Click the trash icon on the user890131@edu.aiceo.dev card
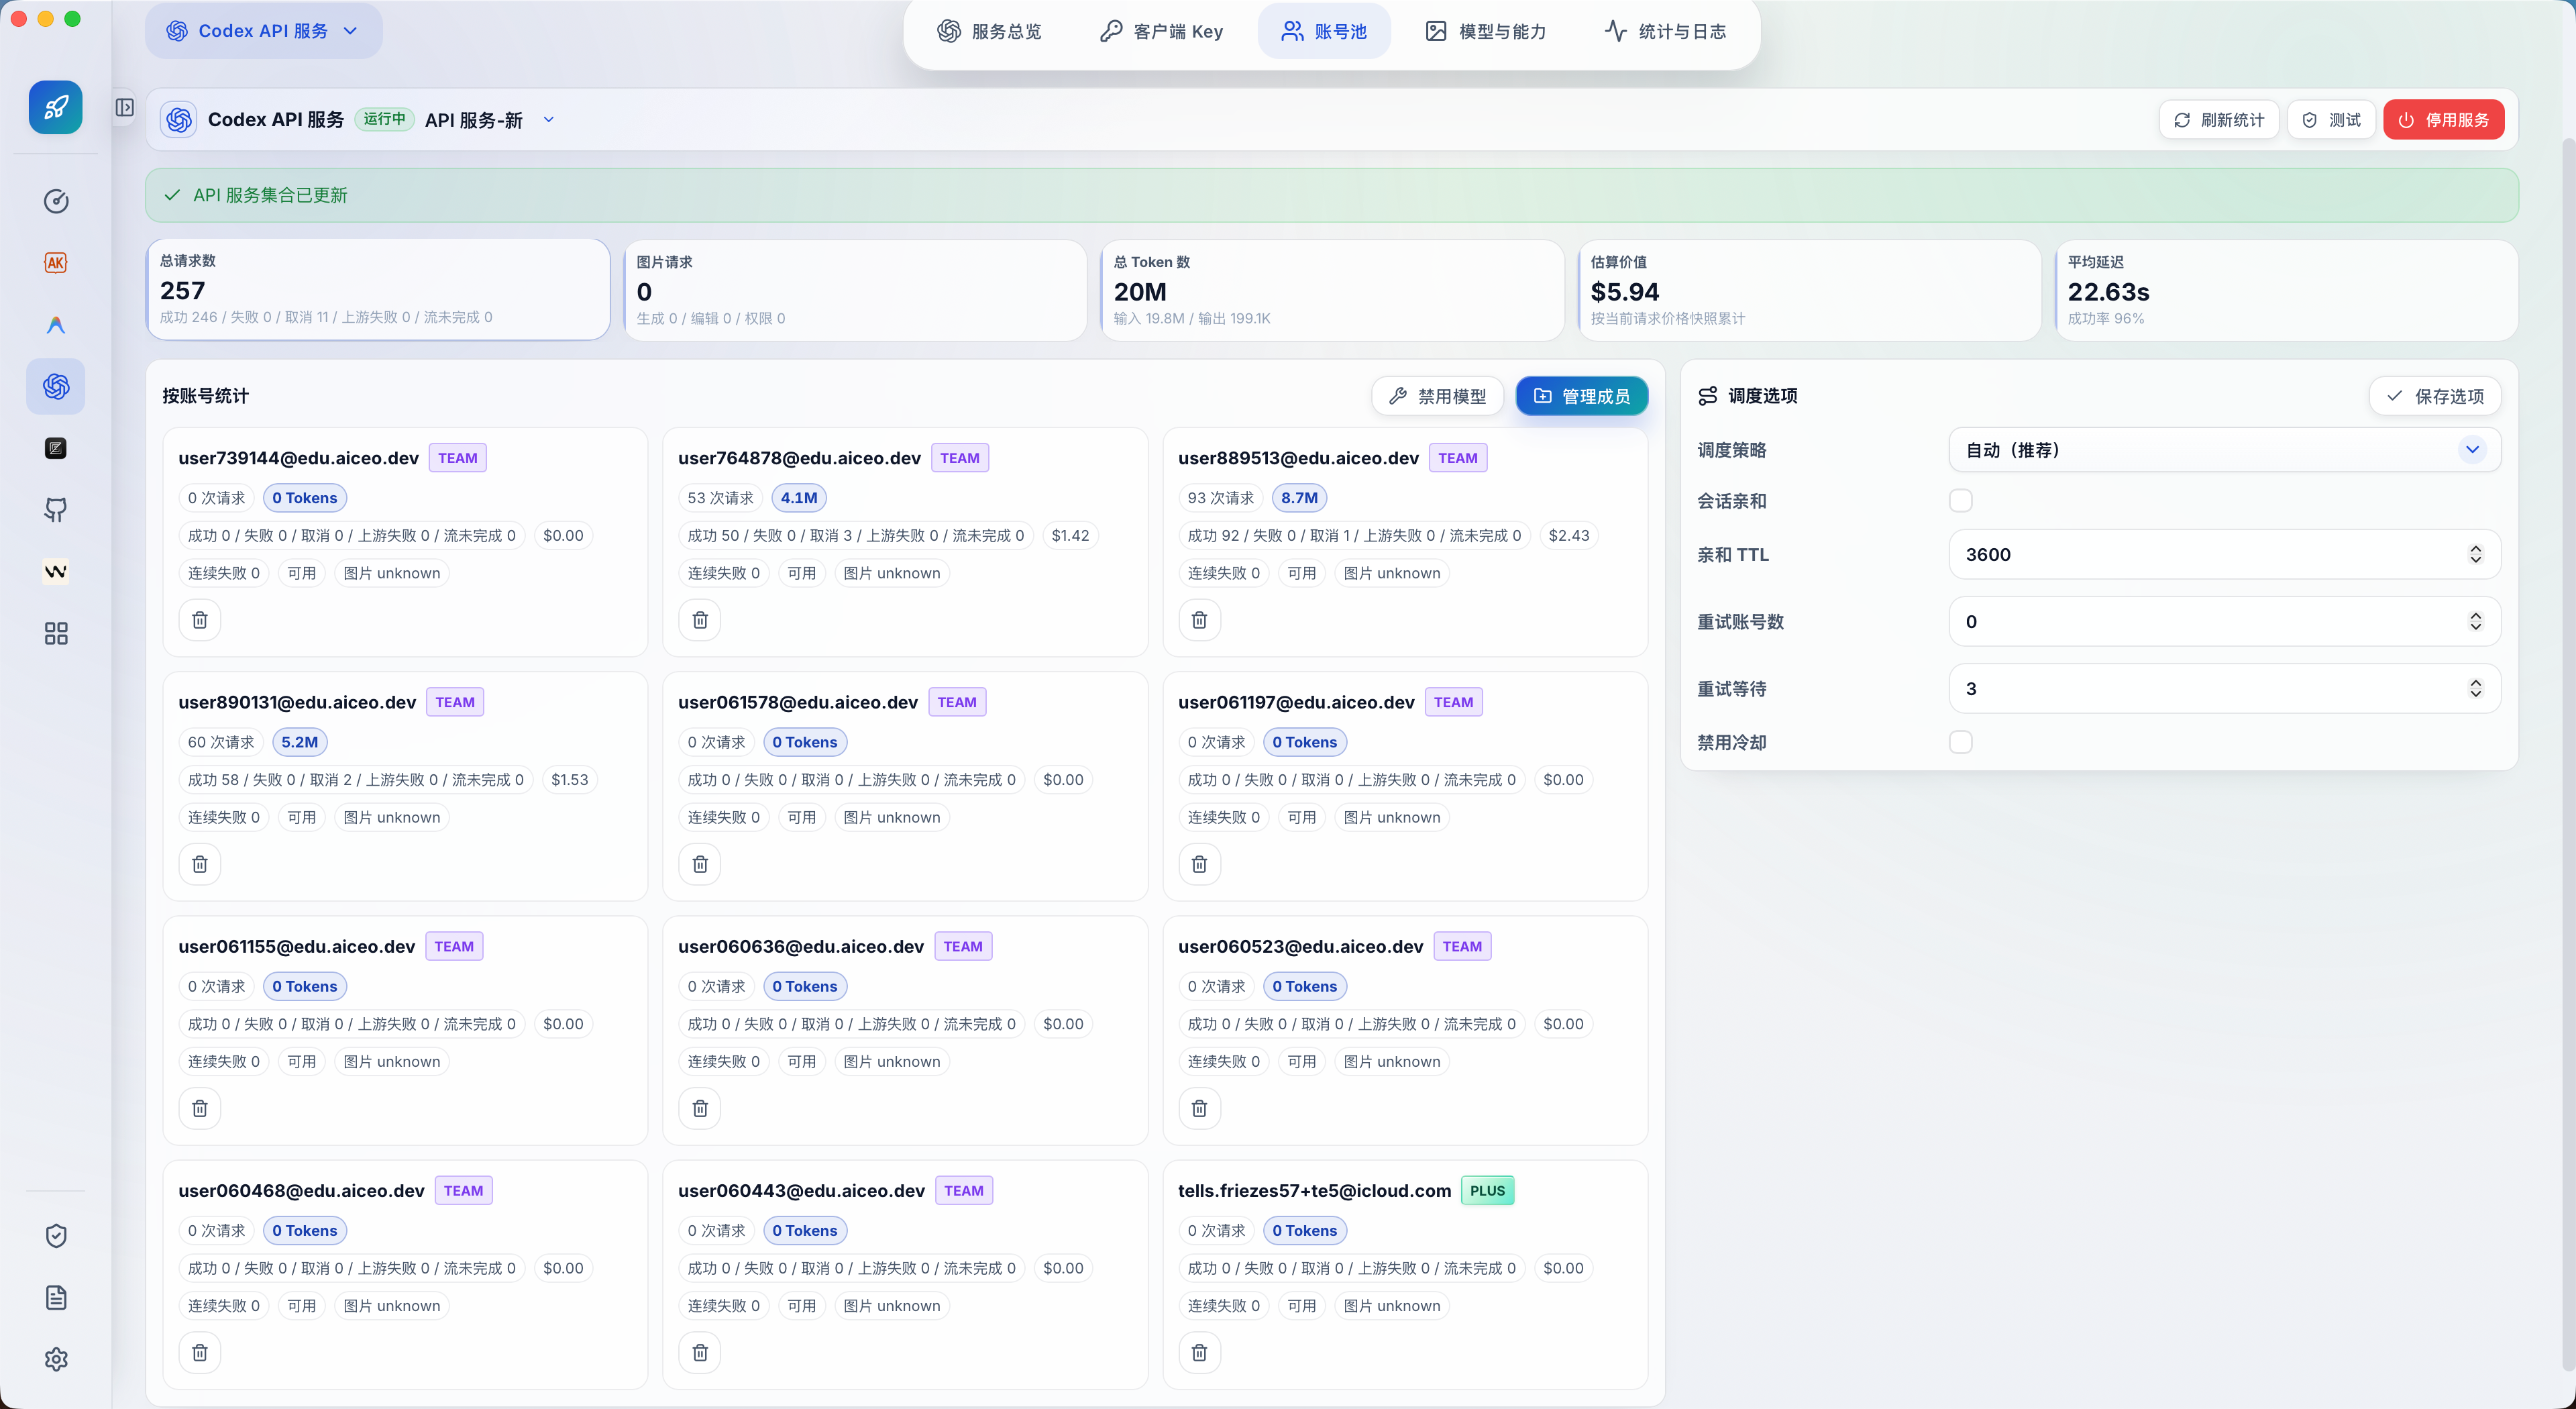The image size is (2576, 1409). (x=200, y=864)
